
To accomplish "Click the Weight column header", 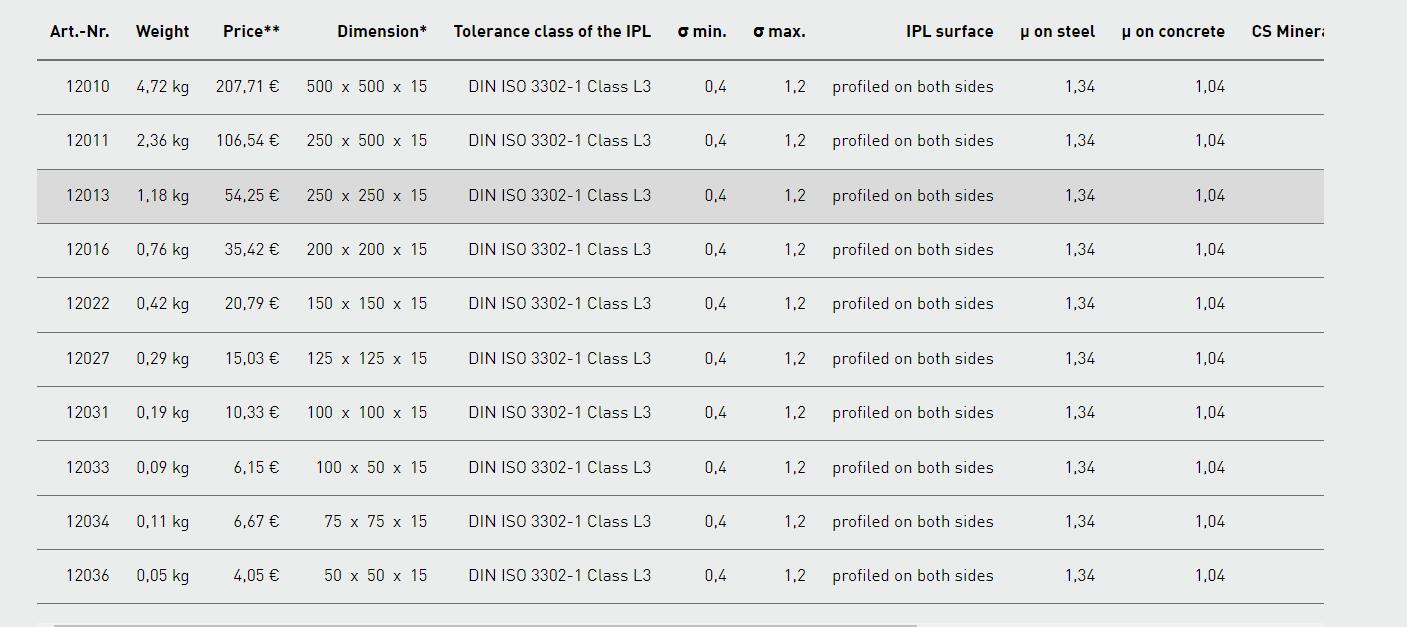I will (x=162, y=32).
